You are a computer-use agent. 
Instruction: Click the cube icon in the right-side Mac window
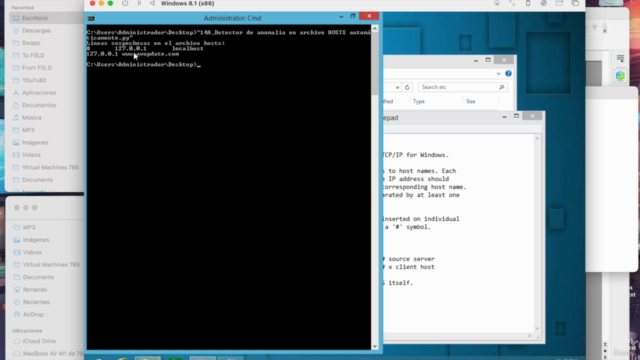(x=620, y=76)
